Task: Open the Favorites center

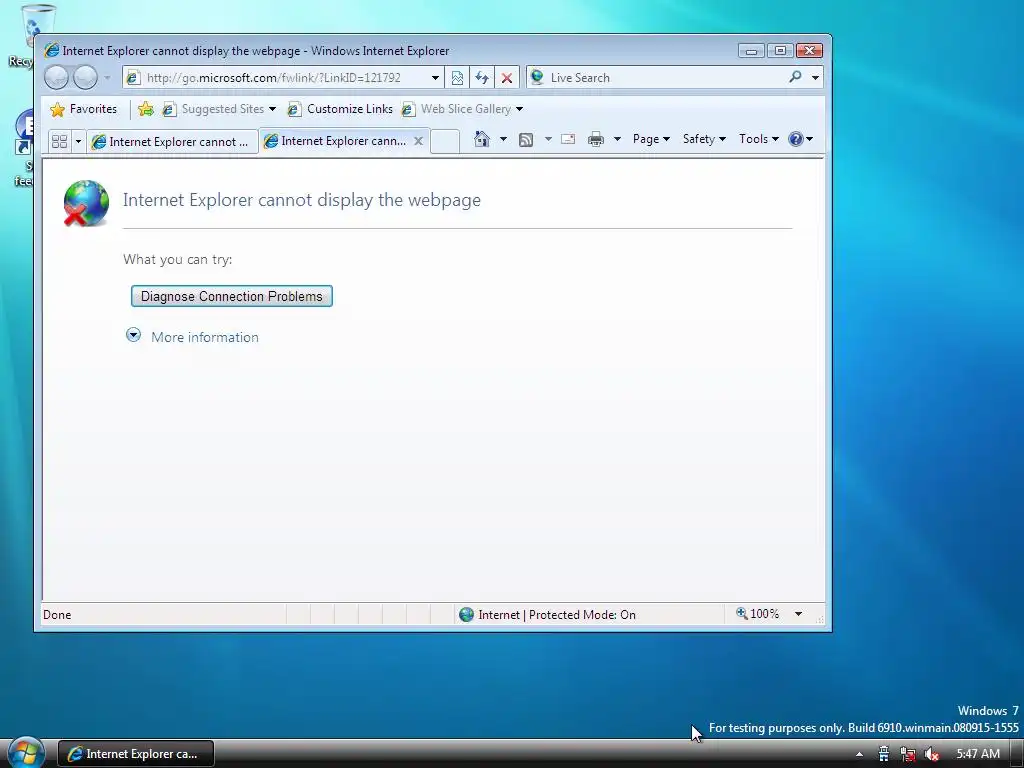Action: click(x=84, y=109)
